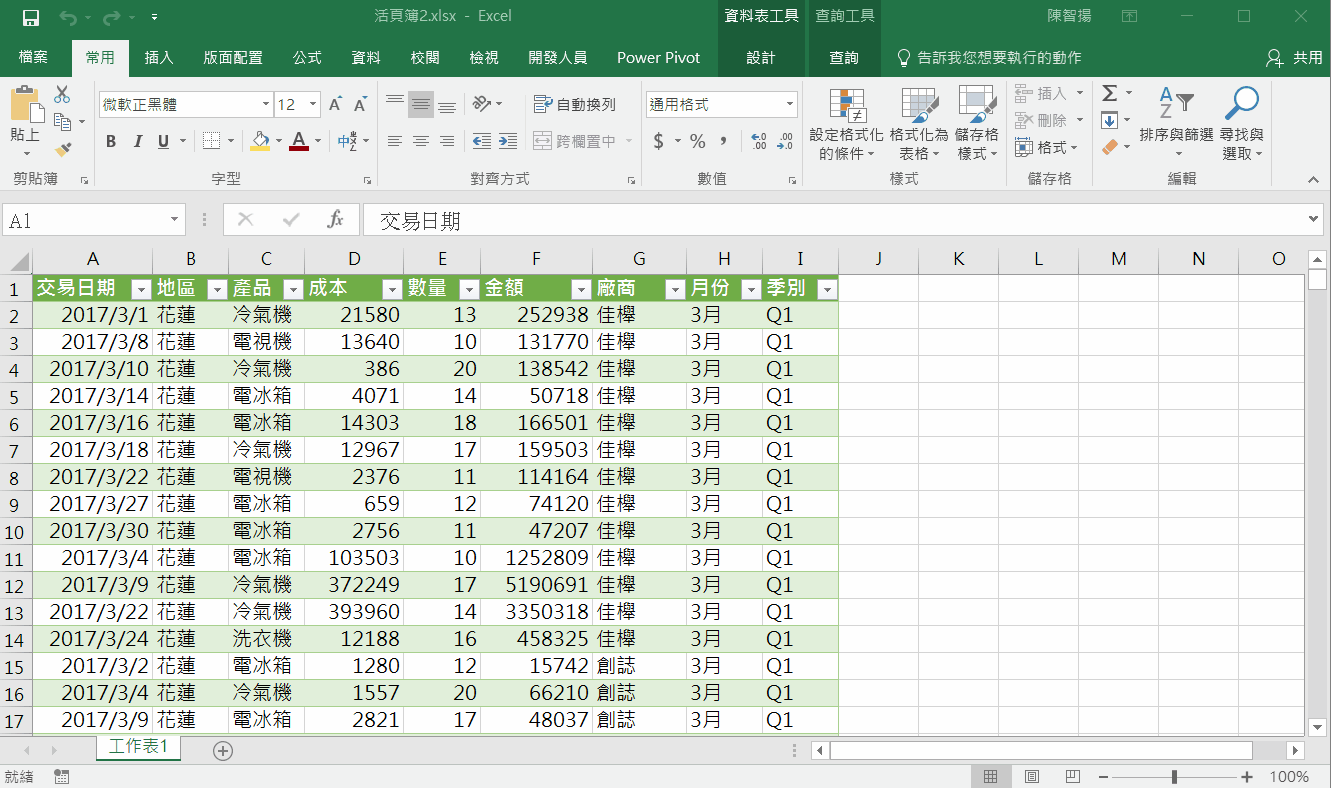The width and height of the screenshot is (1331, 788).
Task: Expand the 微軟正黑體 font name dropdown
Action: click(265, 104)
